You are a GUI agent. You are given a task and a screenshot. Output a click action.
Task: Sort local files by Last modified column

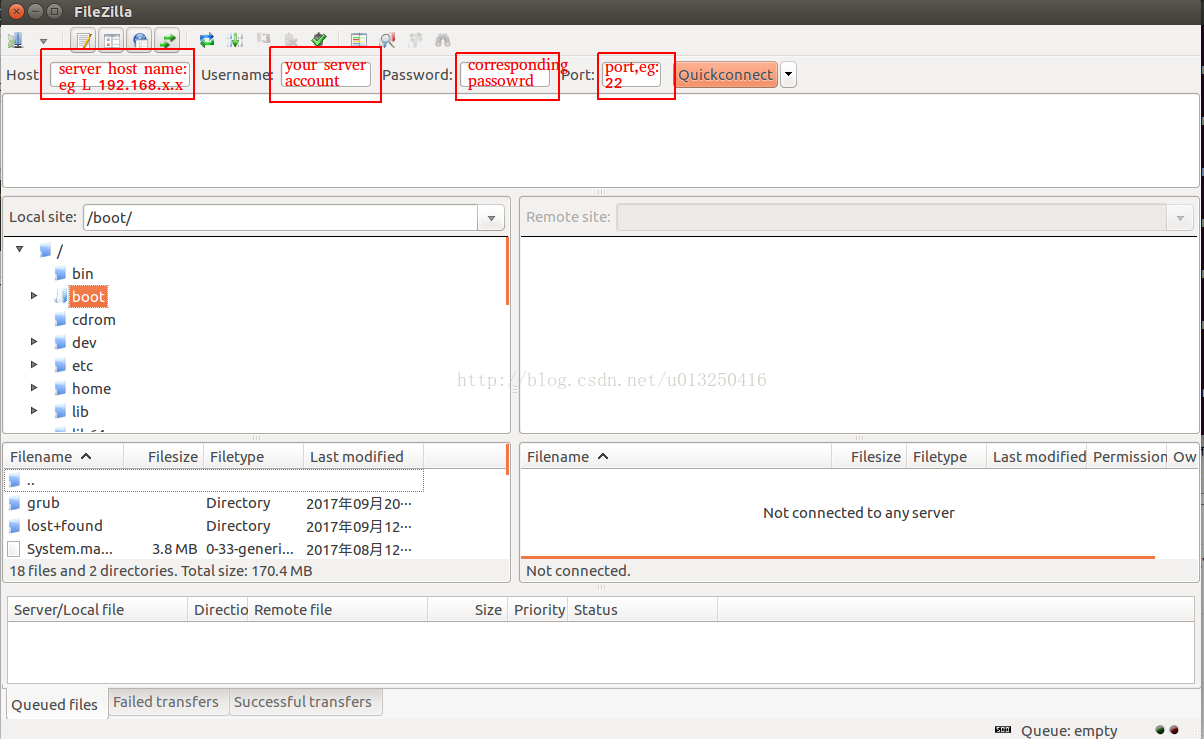tap(357, 457)
